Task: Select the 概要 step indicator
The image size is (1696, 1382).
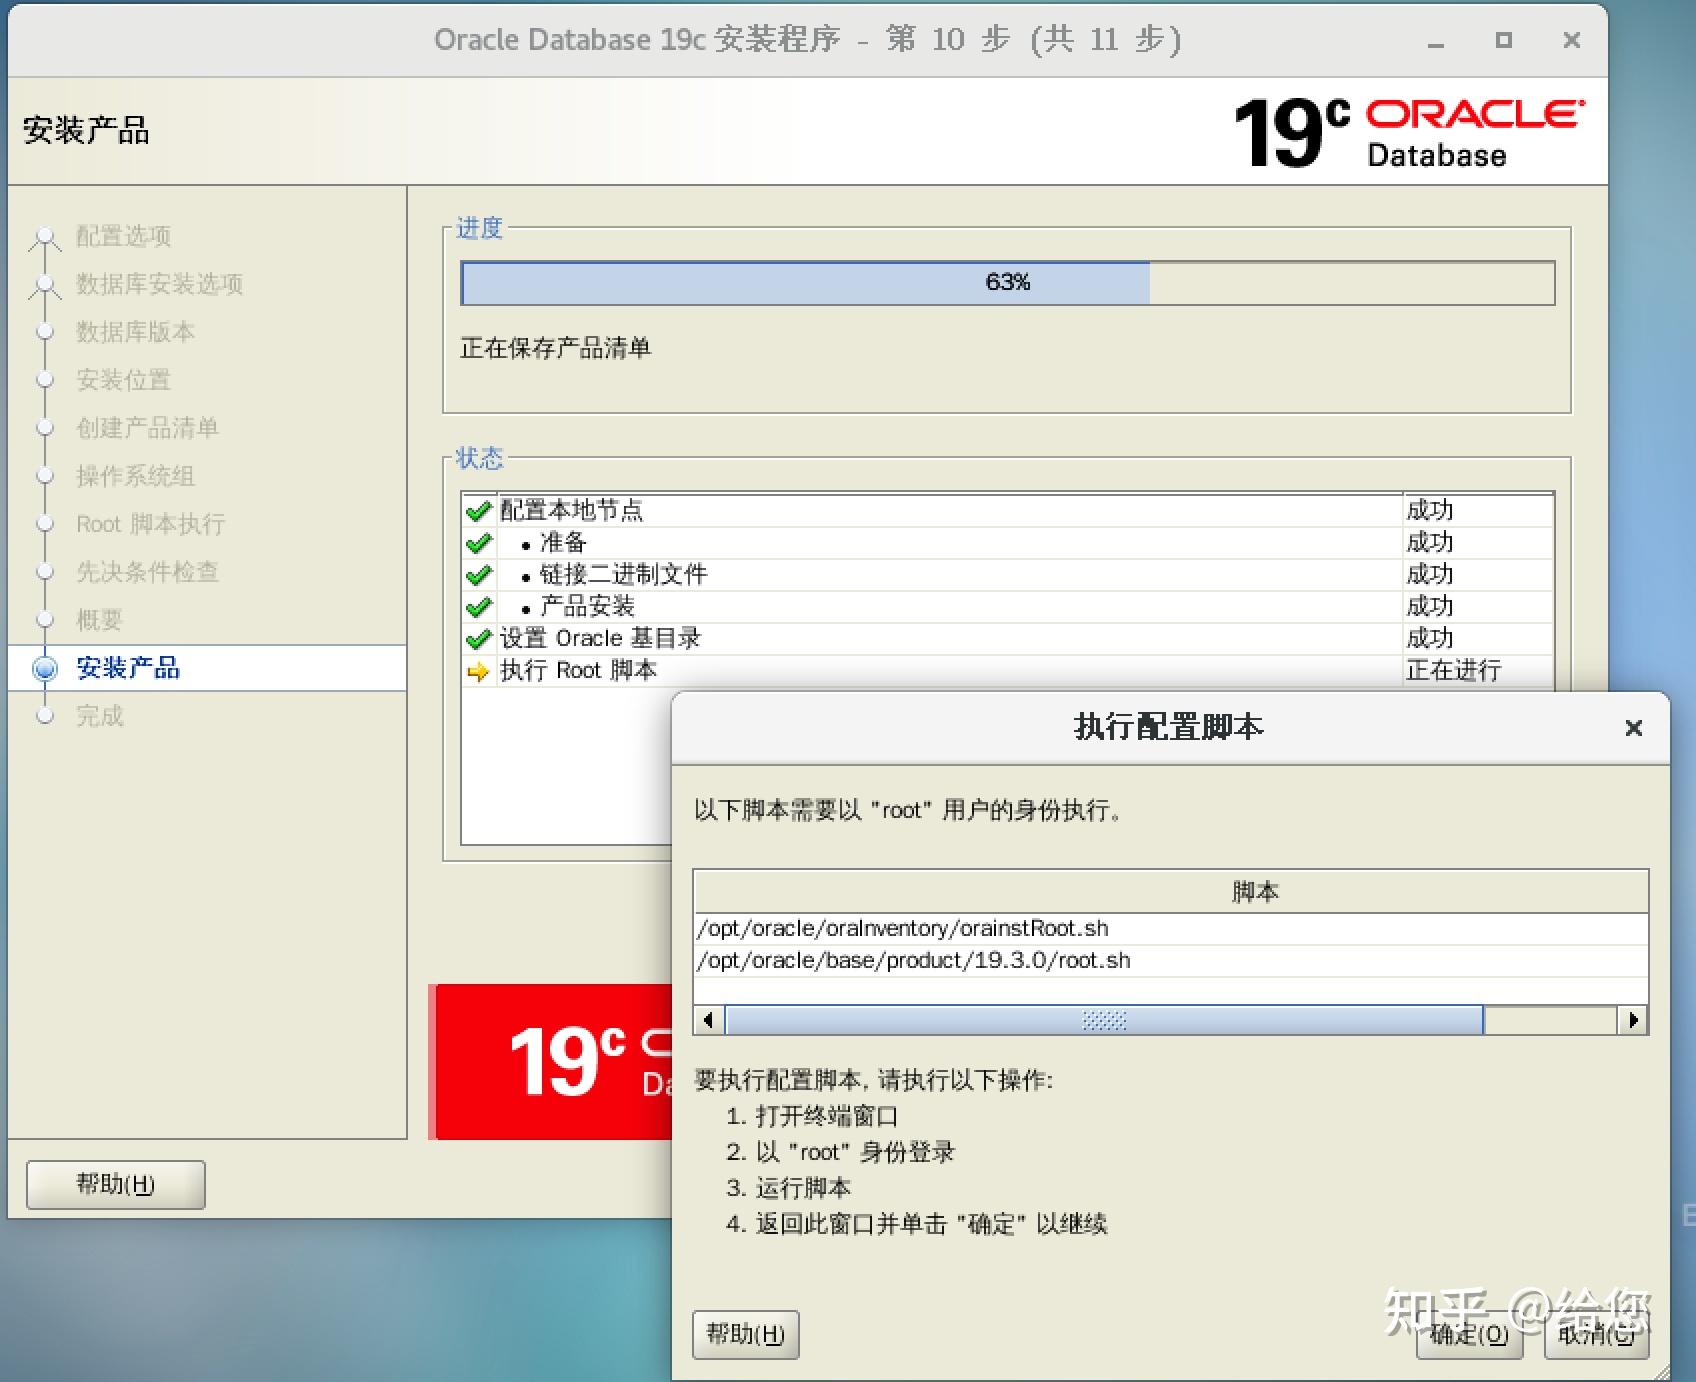Action: pos(44,620)
